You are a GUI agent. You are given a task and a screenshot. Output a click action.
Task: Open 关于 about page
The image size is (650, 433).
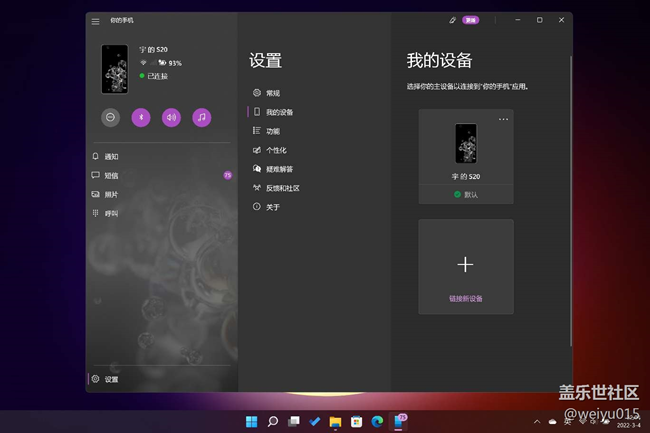coord(272,207)
